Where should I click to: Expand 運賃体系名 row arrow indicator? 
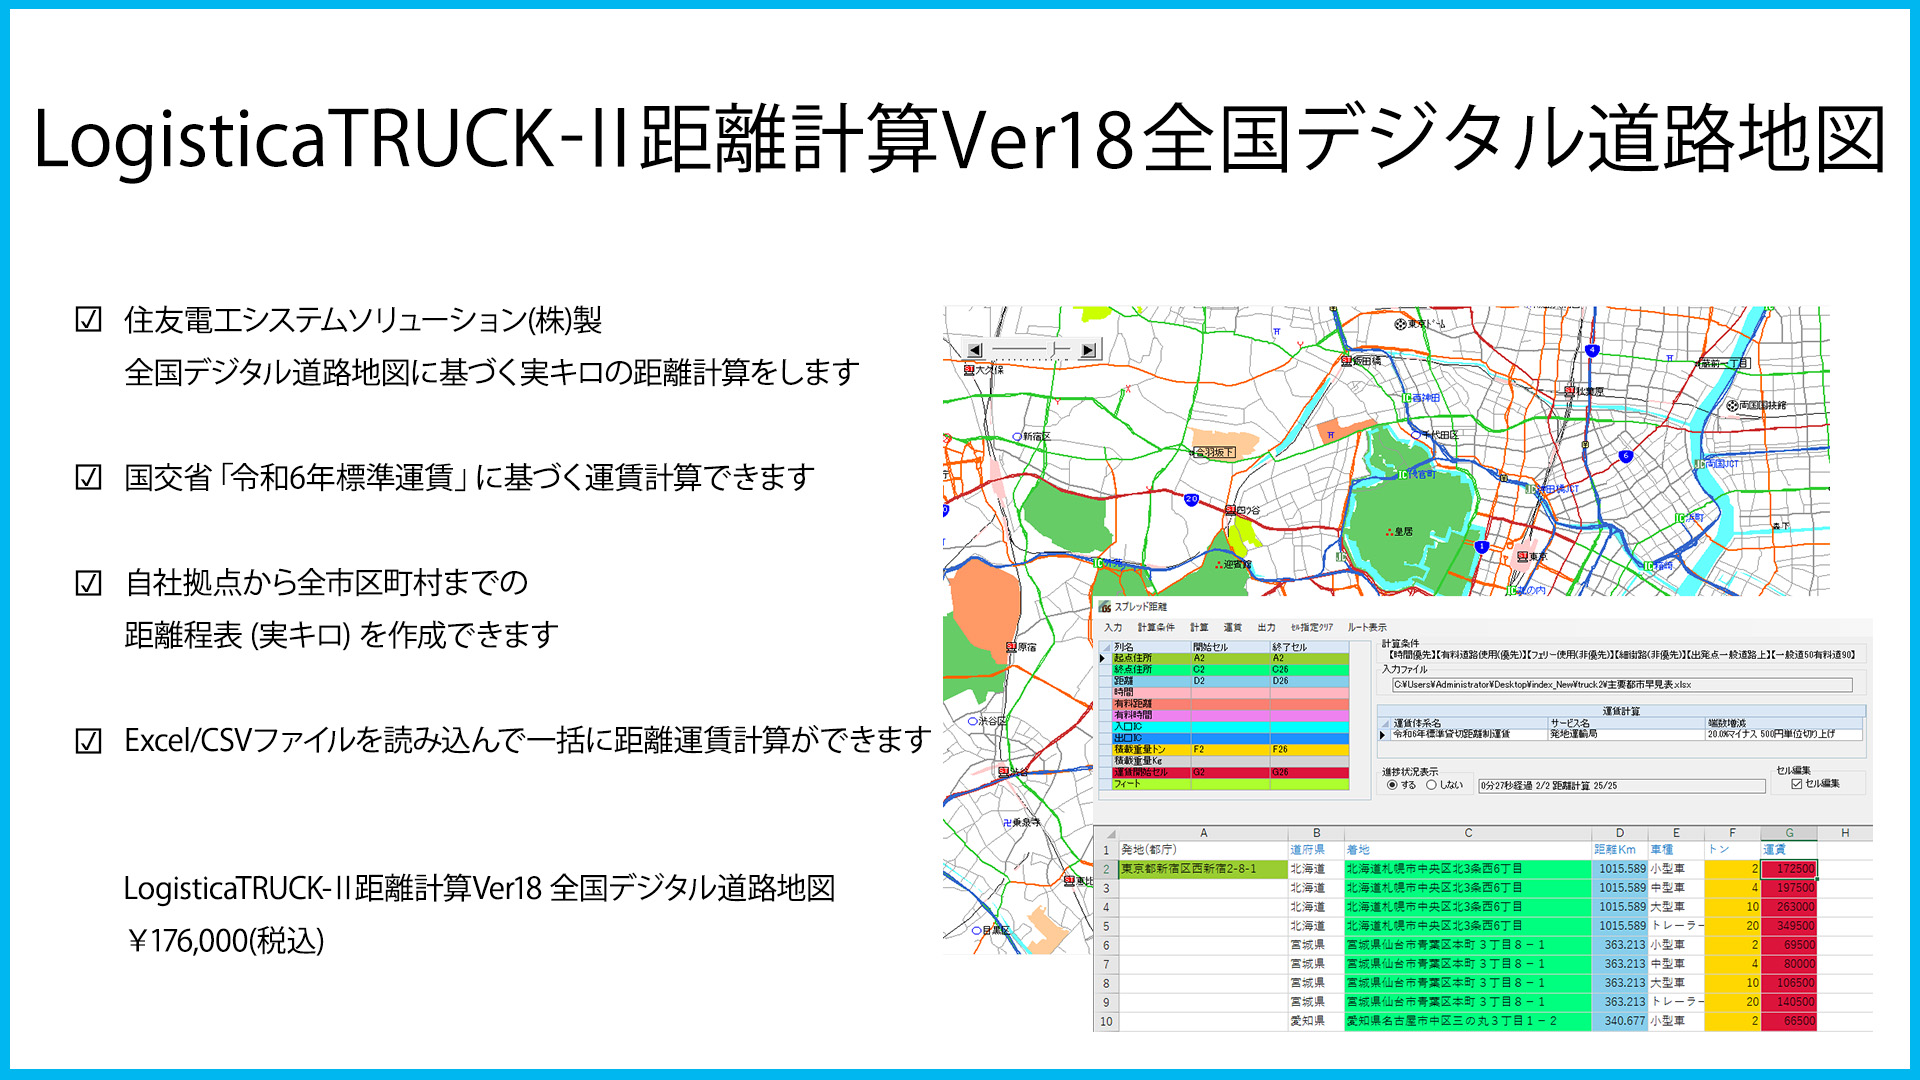[1383, 735]
